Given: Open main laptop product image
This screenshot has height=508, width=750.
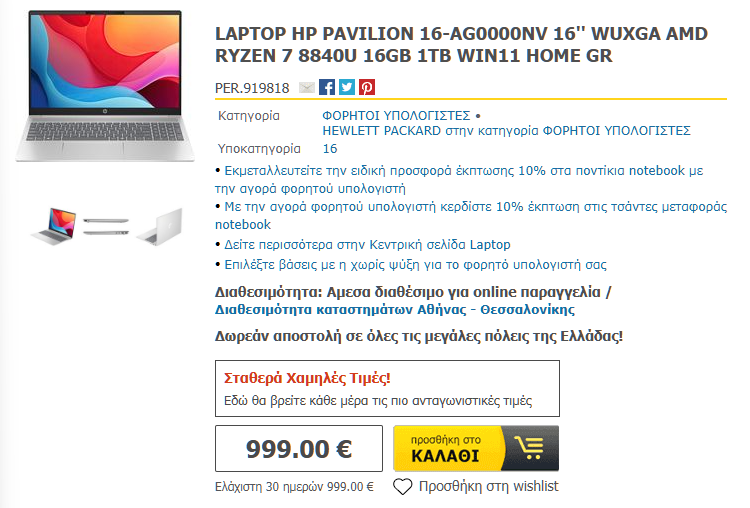Looking at the screenshot, I should [105, 86].
